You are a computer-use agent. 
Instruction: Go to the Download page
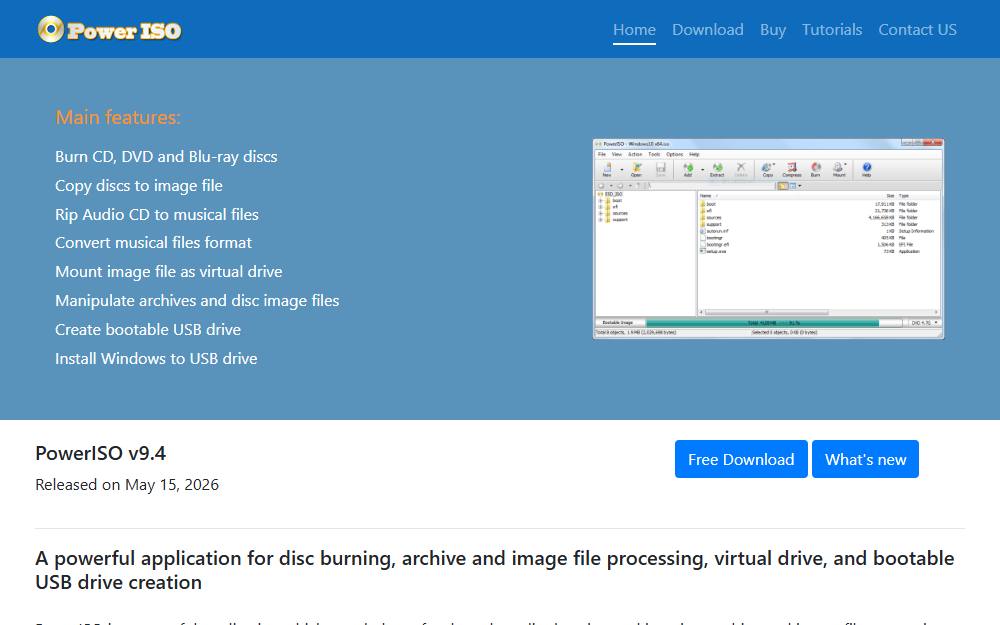tap(707, 30)
